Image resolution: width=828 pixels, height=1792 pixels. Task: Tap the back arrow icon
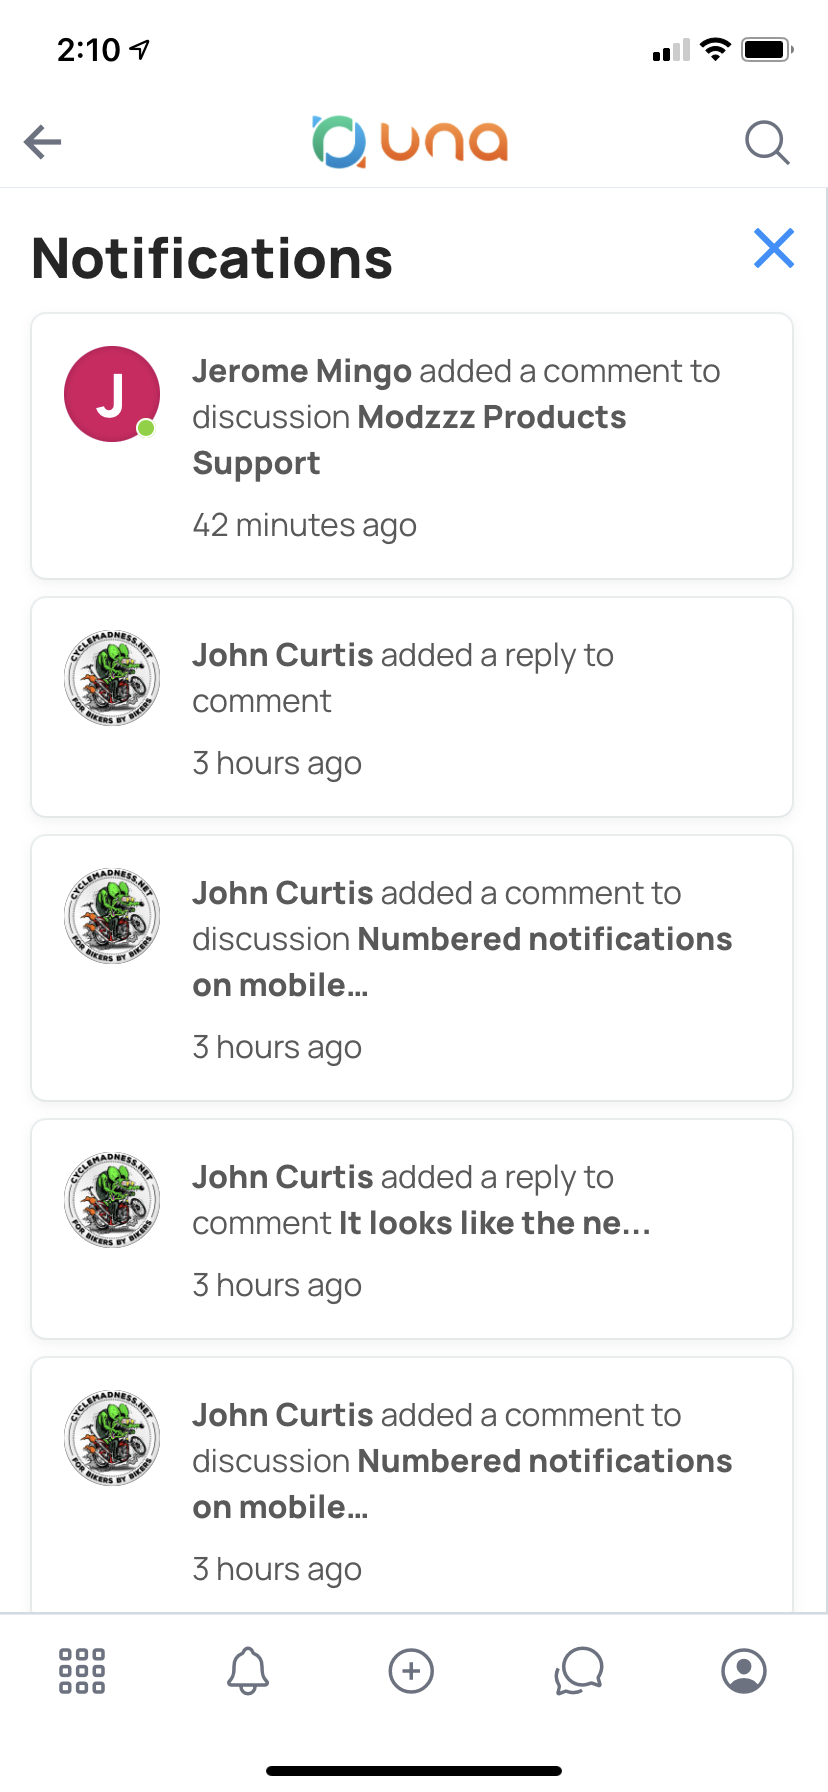[x=43, y=142]
